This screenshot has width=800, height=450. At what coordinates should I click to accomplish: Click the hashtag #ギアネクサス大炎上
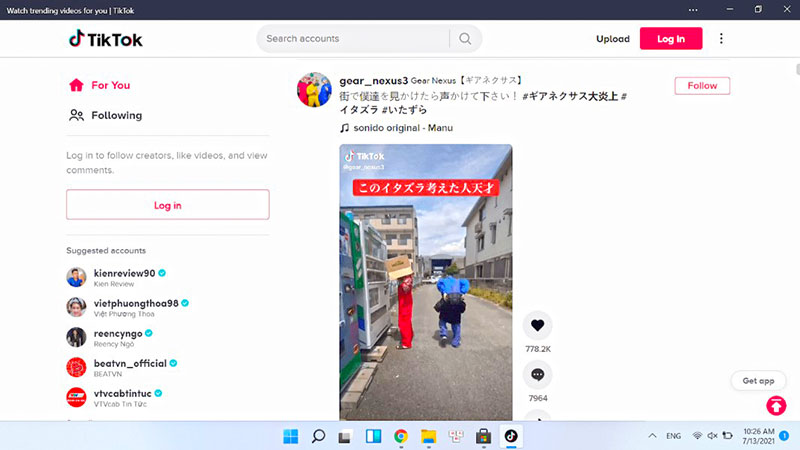(570, 96)
